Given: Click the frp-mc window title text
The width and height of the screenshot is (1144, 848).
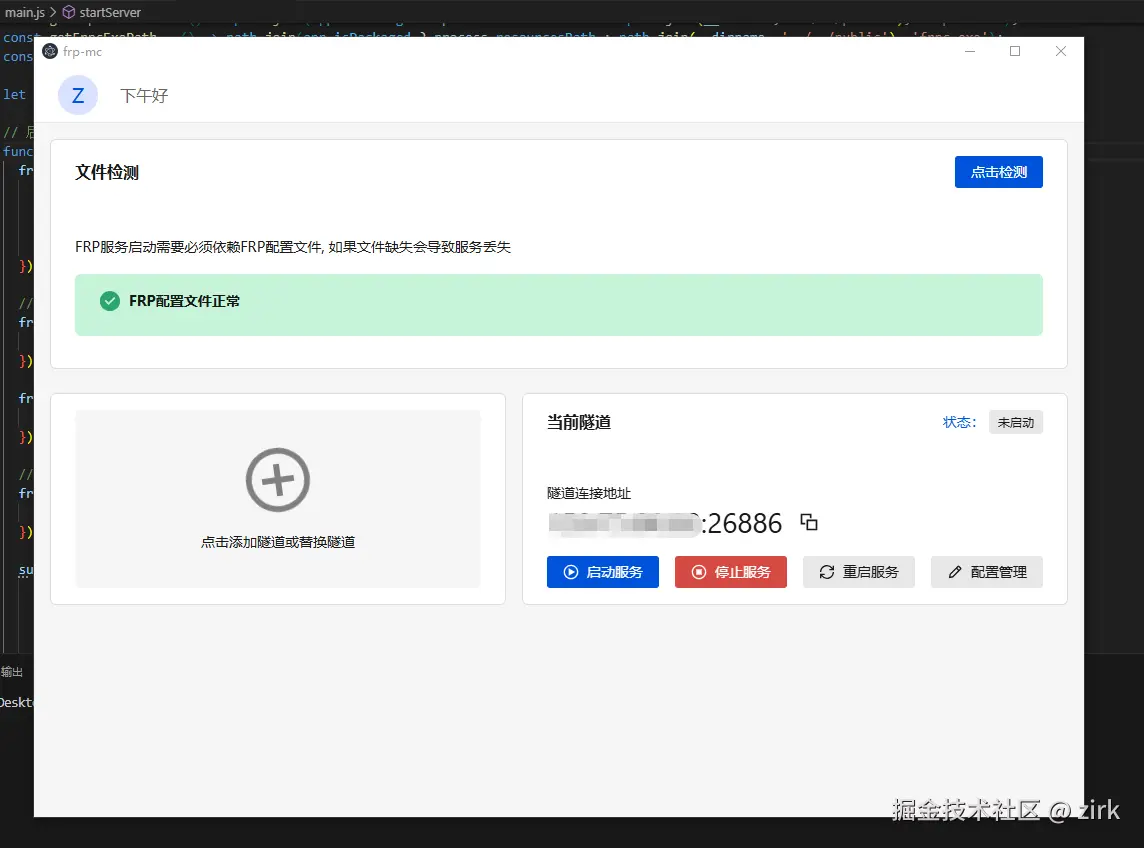Looking at the screenshot, I should [82, 52].
